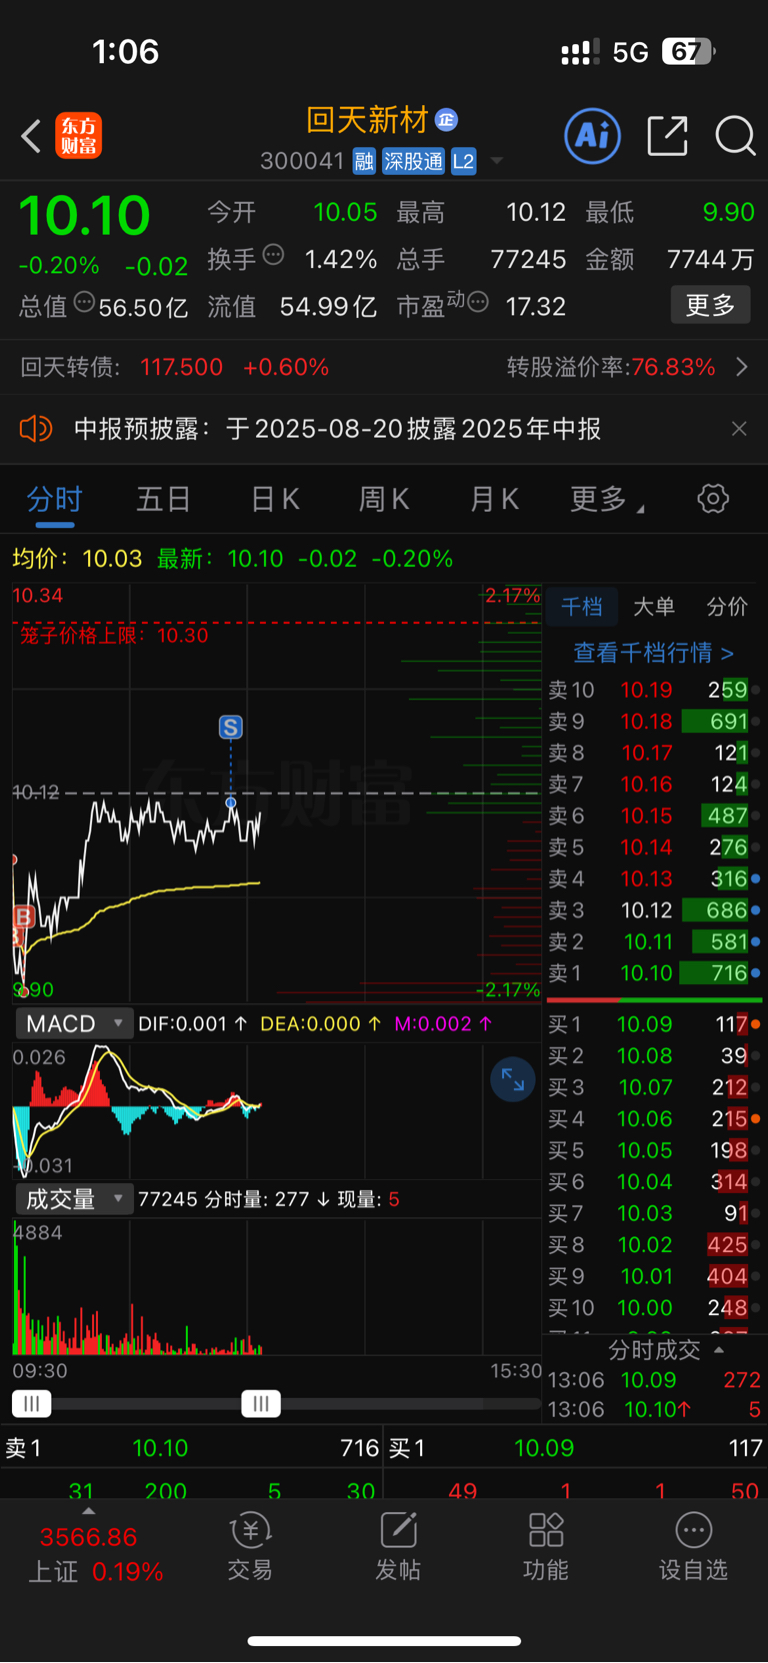Tap the bottom 买1 10.09 117 bar
768x1663 pixels.
pos(576,1448)
